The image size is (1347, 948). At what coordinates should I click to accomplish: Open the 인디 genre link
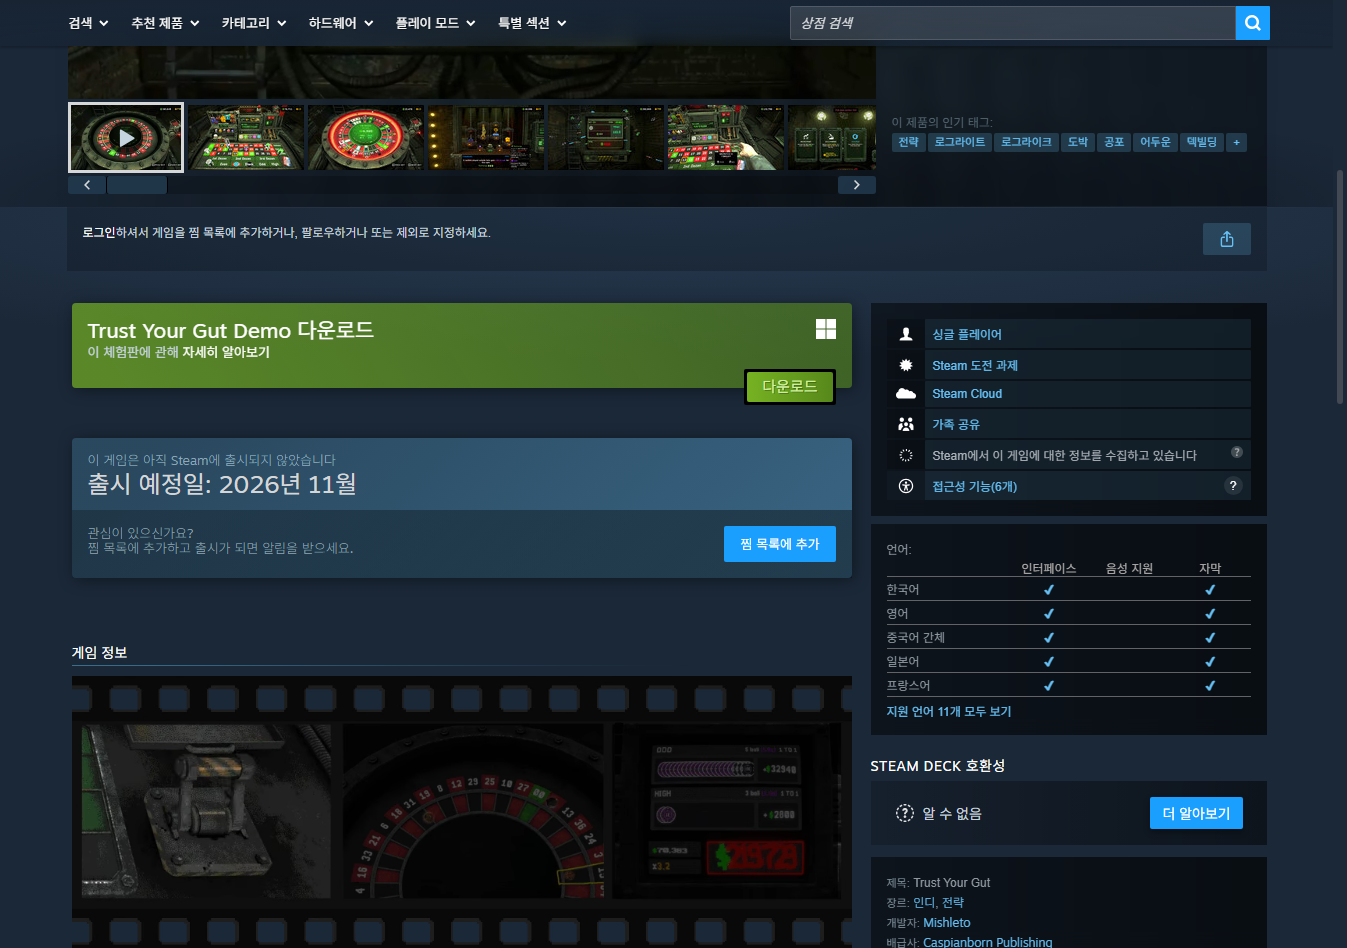click(x=924, y=903)
